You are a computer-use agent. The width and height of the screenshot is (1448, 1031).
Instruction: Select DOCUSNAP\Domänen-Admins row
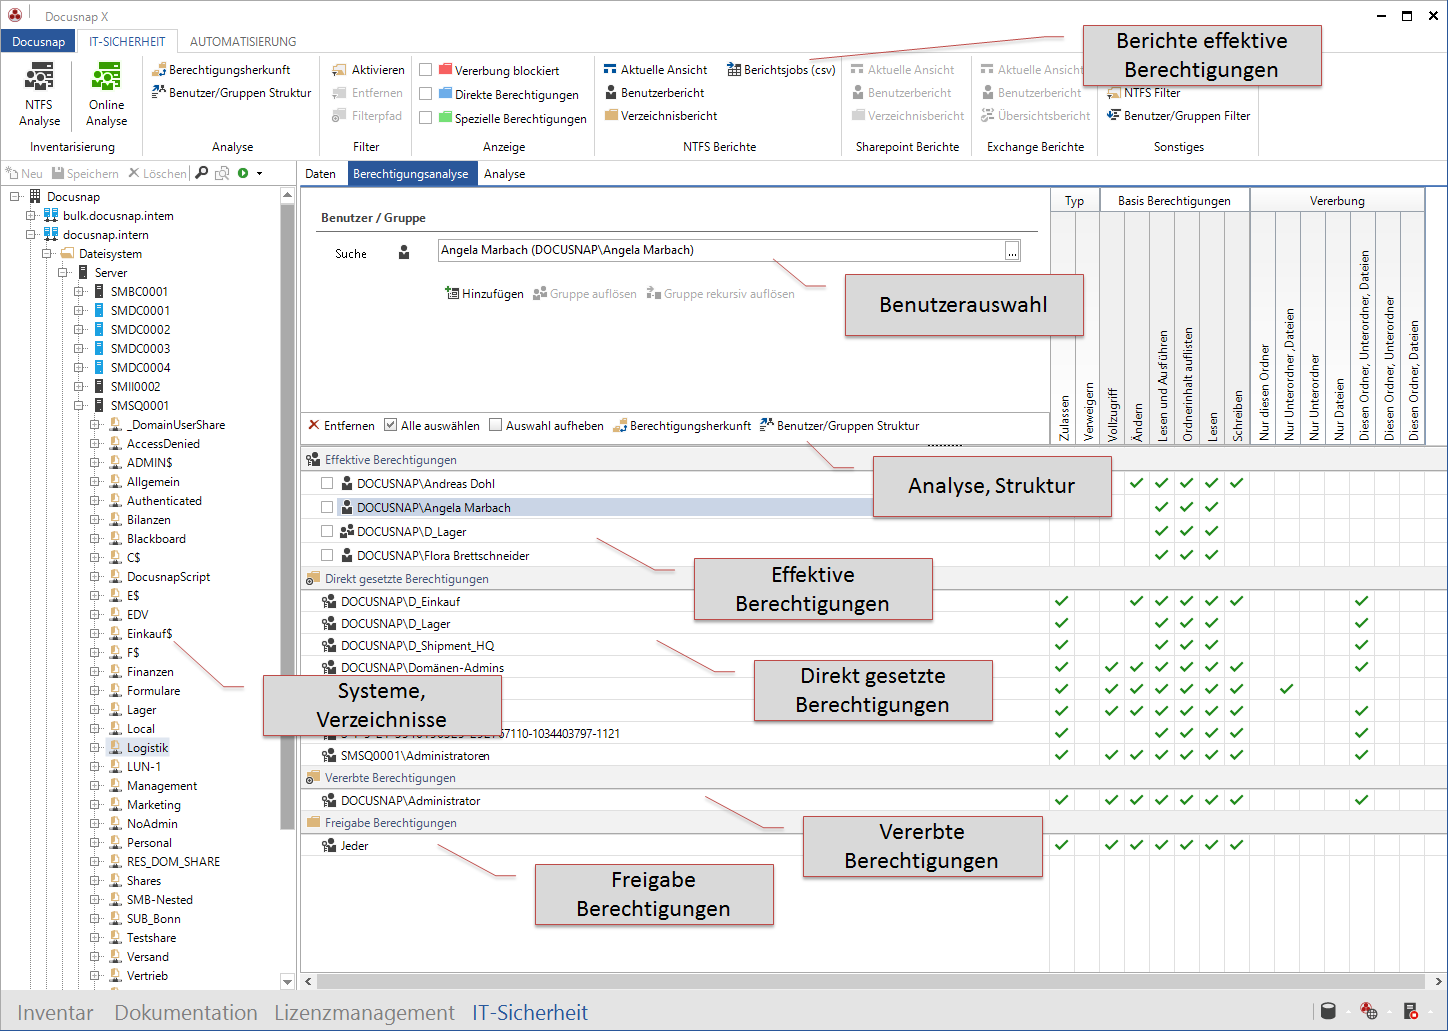[x=674, y=667]
